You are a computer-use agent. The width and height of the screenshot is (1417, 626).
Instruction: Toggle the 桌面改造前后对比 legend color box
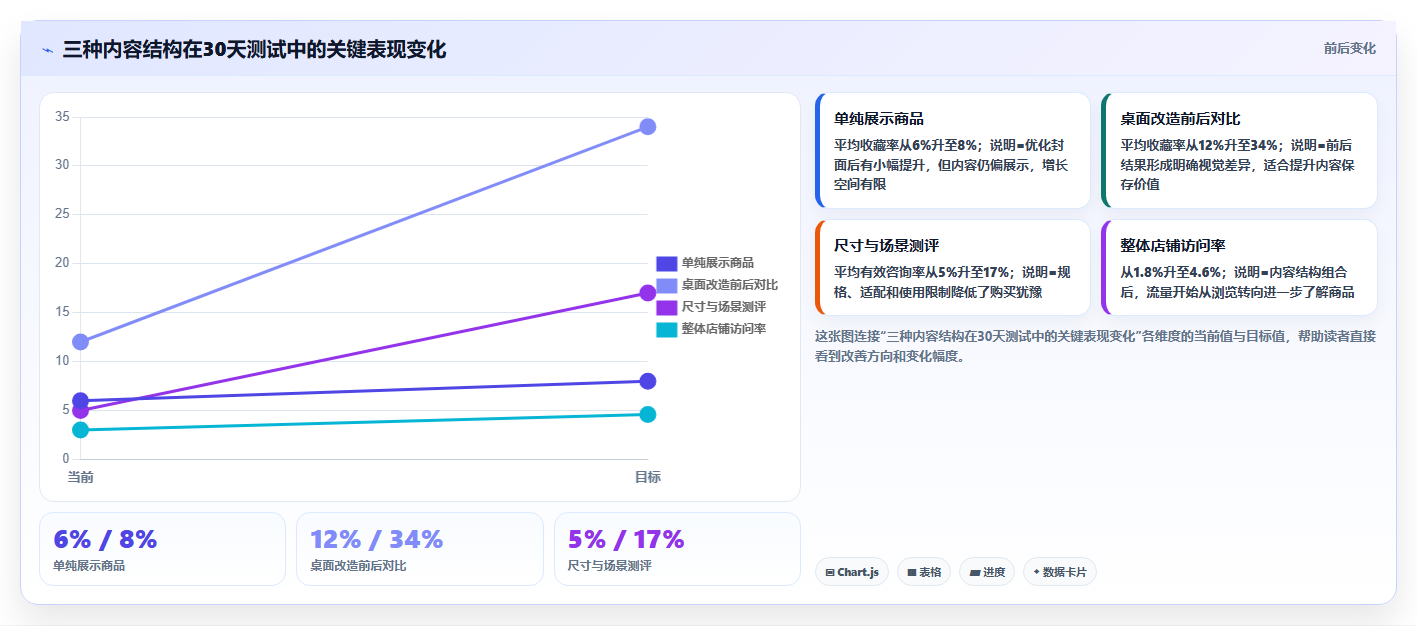[x=667, y=285]
